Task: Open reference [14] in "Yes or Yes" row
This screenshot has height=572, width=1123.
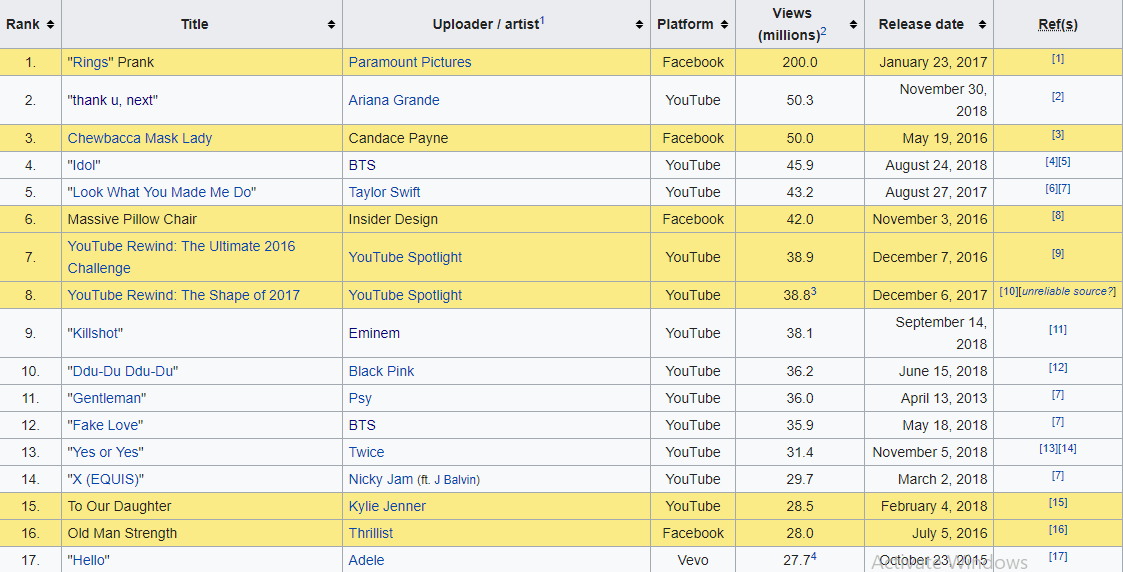Action: [x=1067, y=449]
